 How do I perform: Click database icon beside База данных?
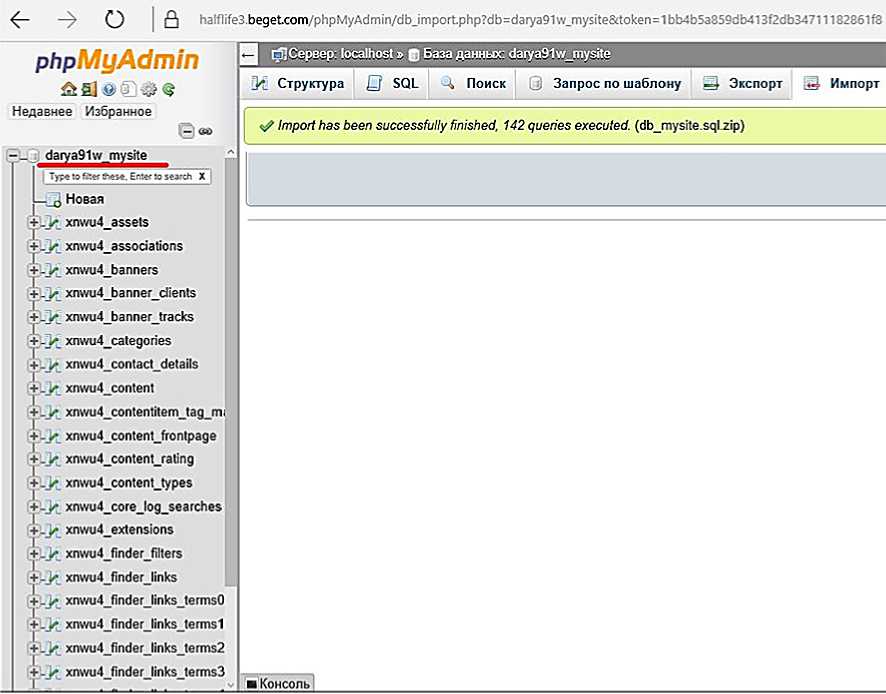(414, 54)
